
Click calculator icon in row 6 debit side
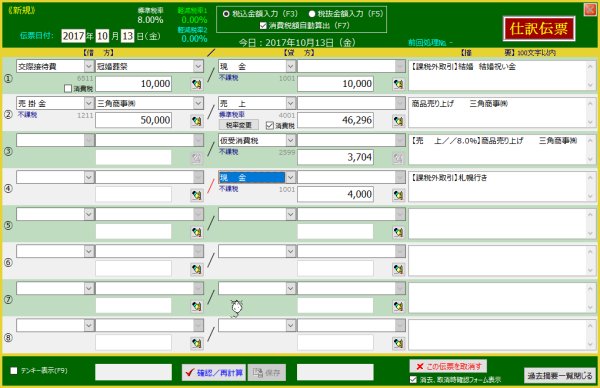point(197,269)
